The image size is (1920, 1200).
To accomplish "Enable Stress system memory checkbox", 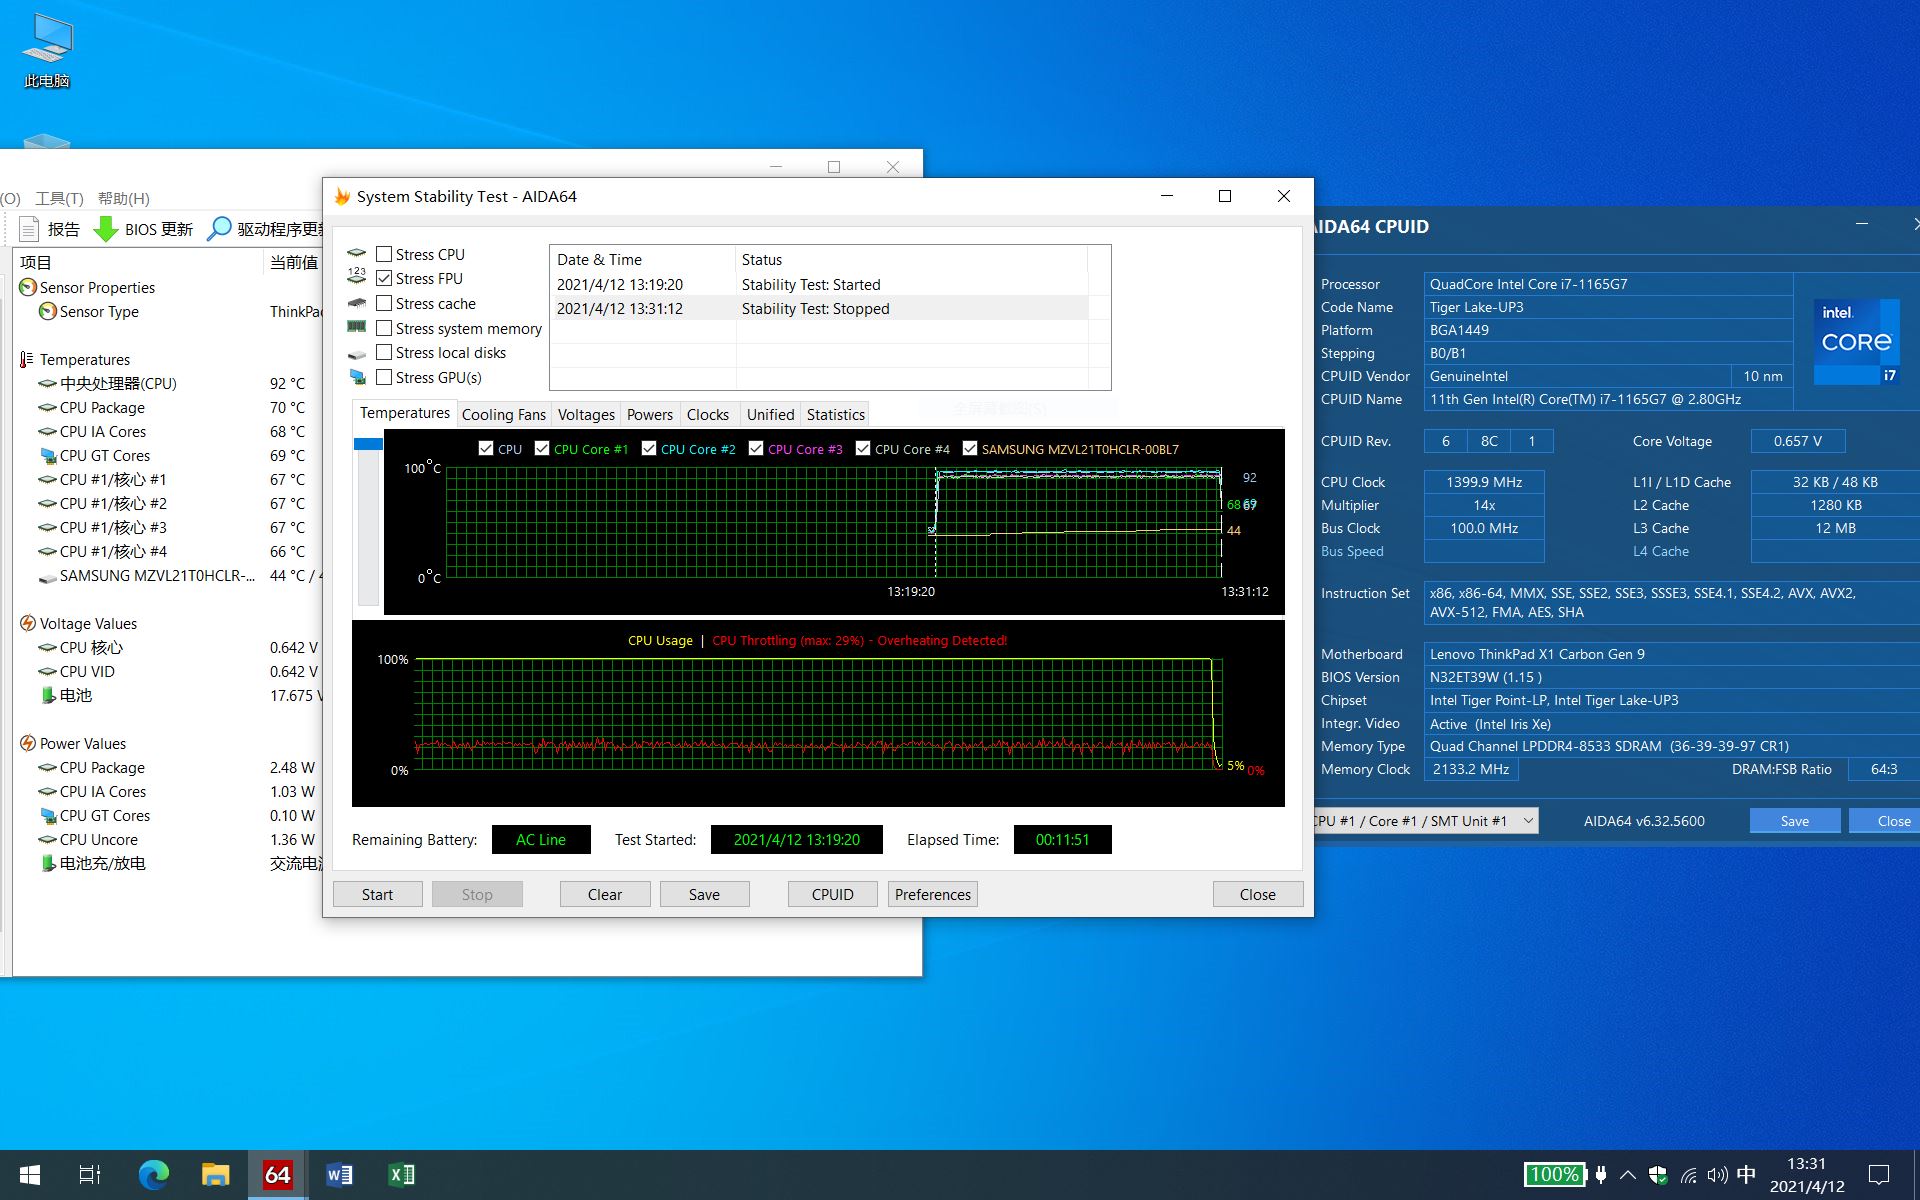I will tap(384, 328).
